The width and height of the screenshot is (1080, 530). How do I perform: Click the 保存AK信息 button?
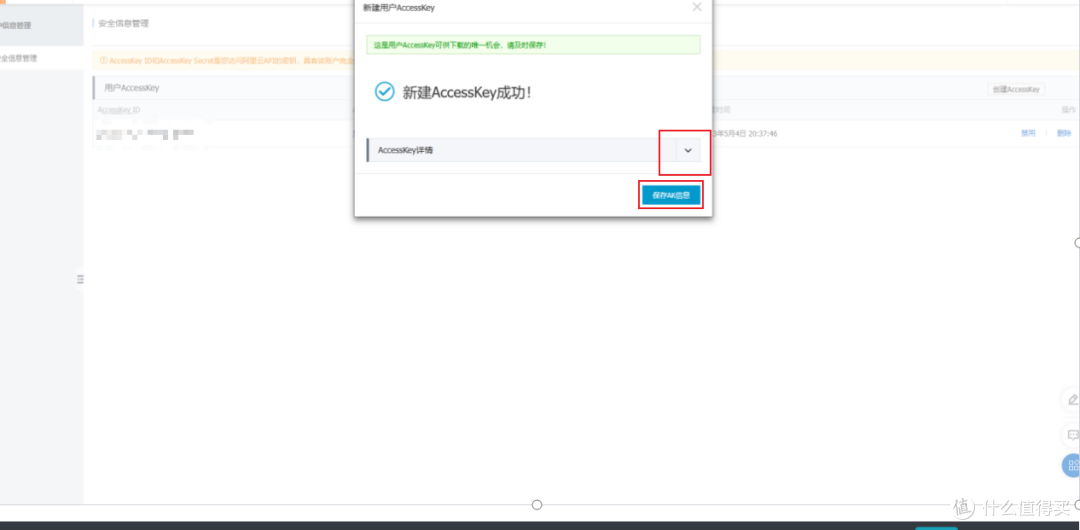[671, 195]
